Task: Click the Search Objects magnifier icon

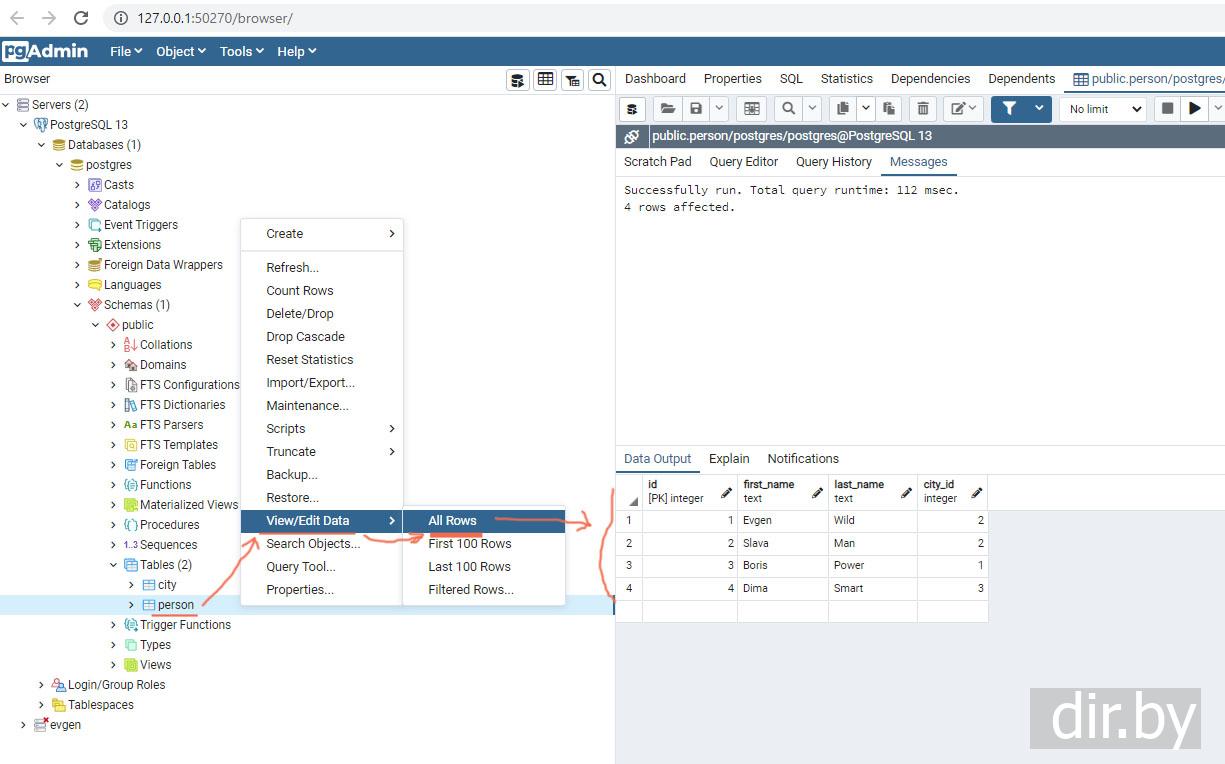Action: (x=599, y=80)
